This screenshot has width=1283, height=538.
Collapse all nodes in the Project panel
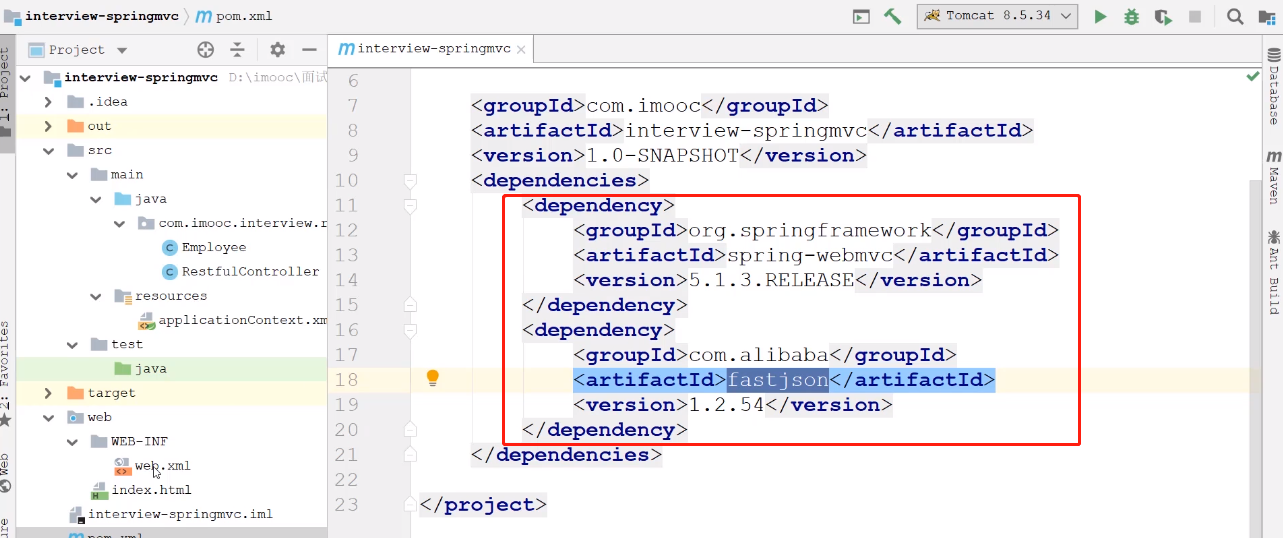click(x=237, y=50)
